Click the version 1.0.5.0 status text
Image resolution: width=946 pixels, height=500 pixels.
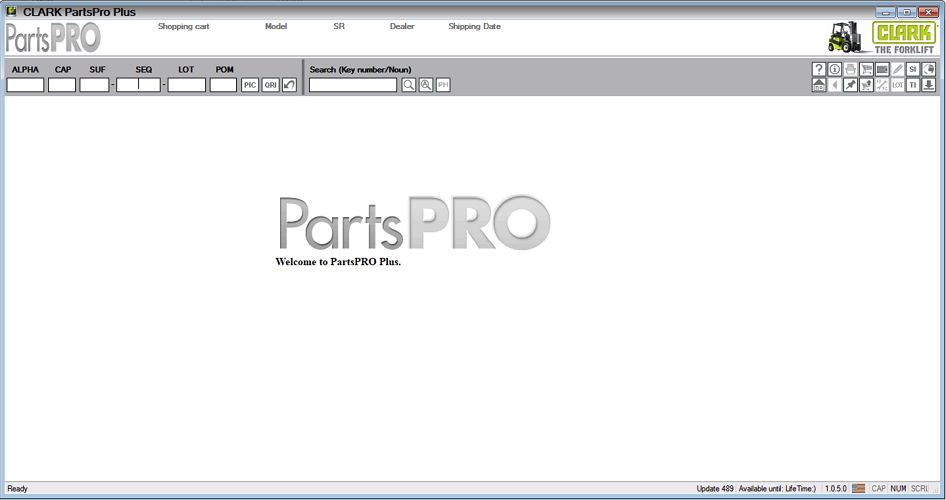pyautogui.click(x=836, y=489)
